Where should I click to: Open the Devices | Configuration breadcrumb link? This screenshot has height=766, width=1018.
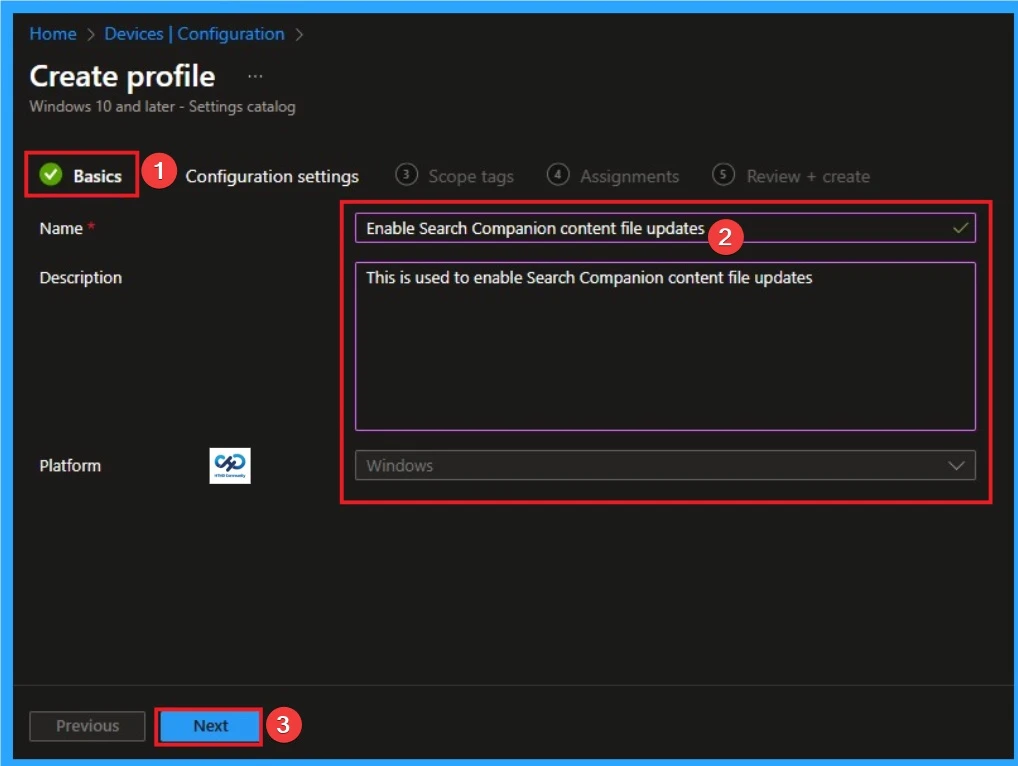tap(195, 33)
